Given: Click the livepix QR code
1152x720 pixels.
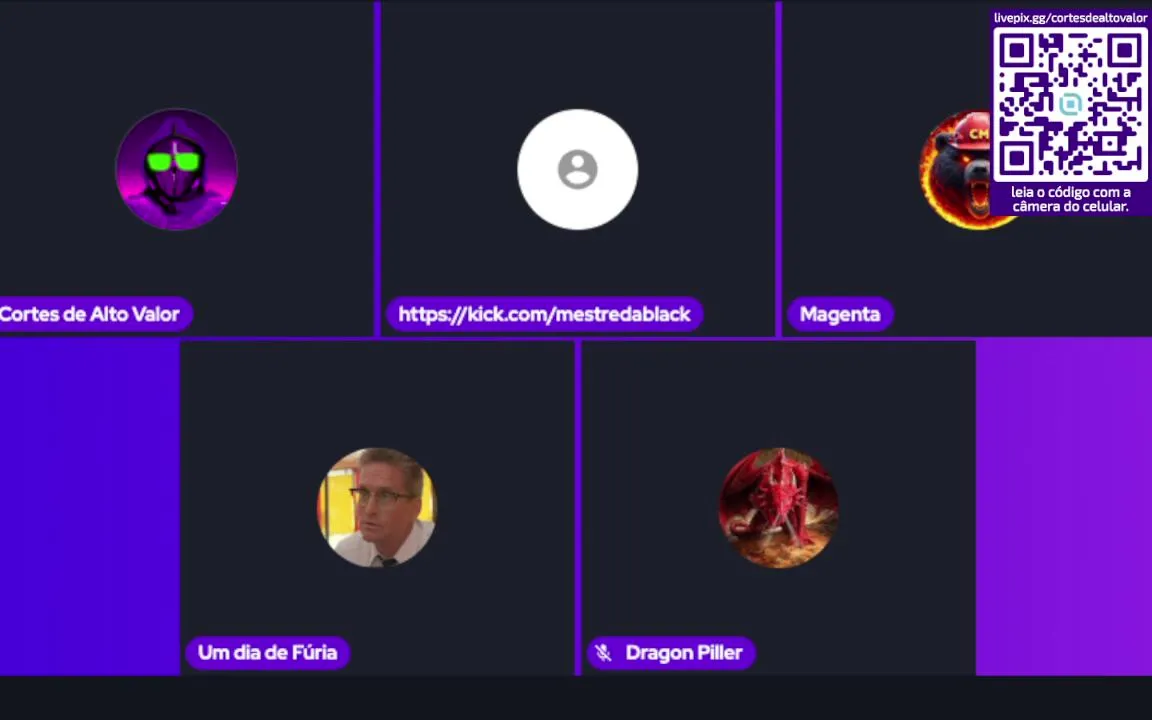Looking at the screenshot, I should pos(1070,105).
